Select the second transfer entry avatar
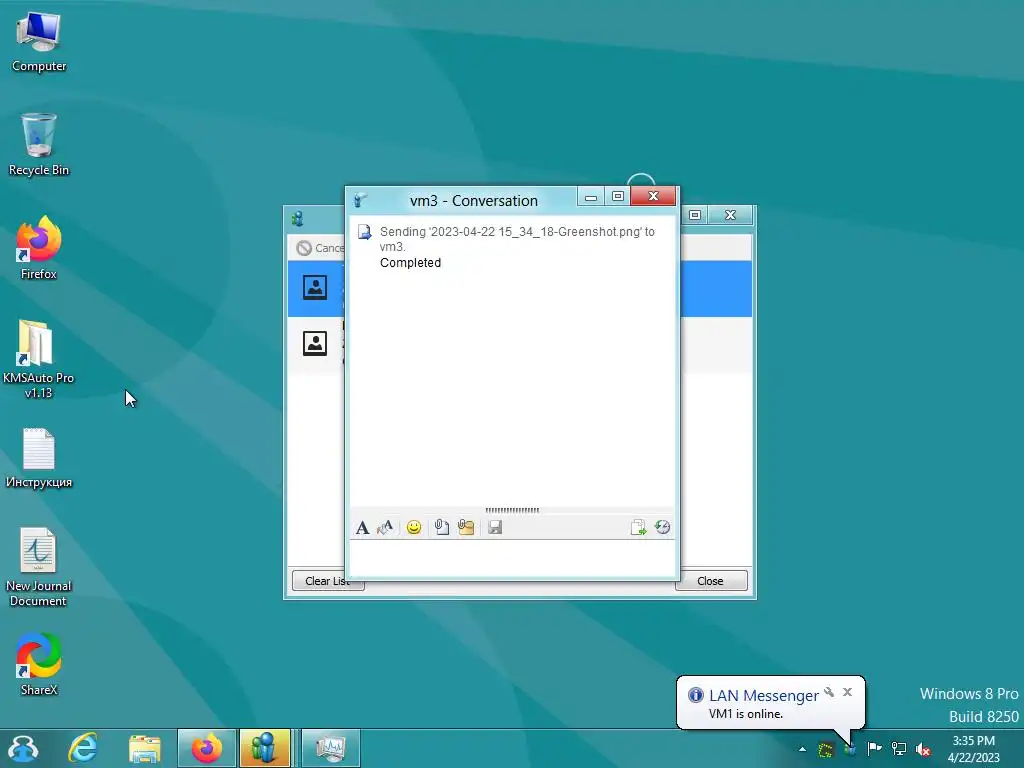This screenshot has width=1024, height=768. click(315, 344)
